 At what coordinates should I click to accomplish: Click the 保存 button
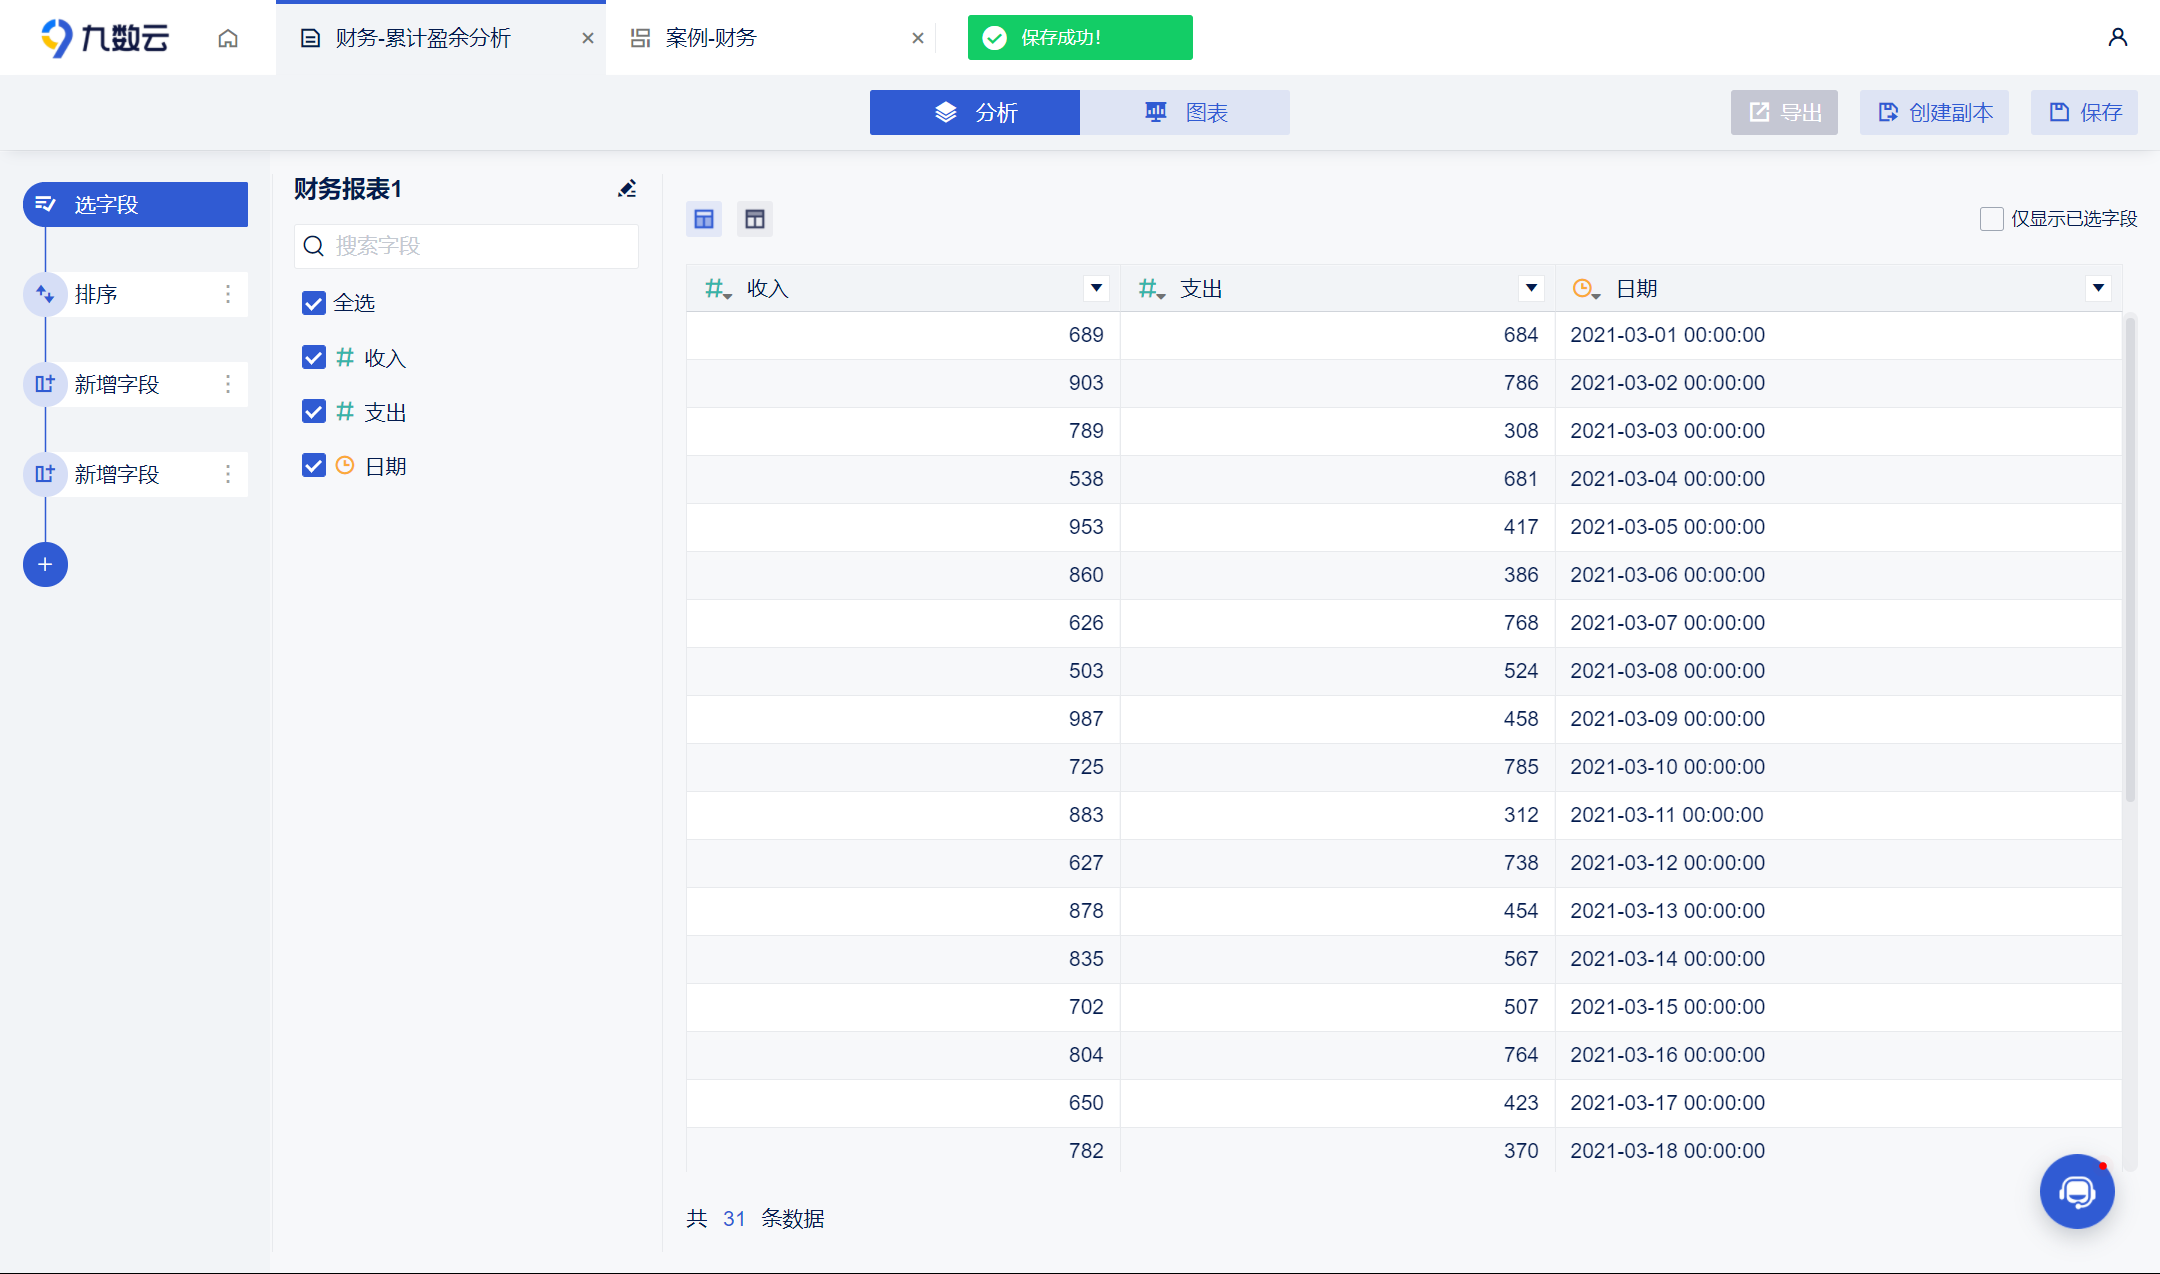tap(2085, 113)
